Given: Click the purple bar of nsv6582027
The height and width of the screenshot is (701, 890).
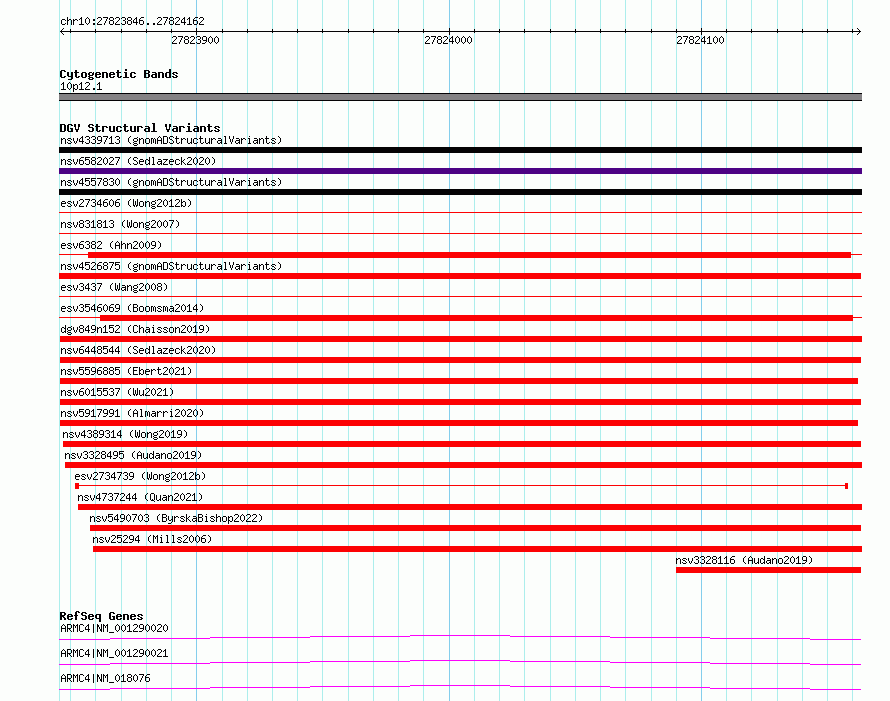Looking at the screenshot, I should click(x=460, y=171).
